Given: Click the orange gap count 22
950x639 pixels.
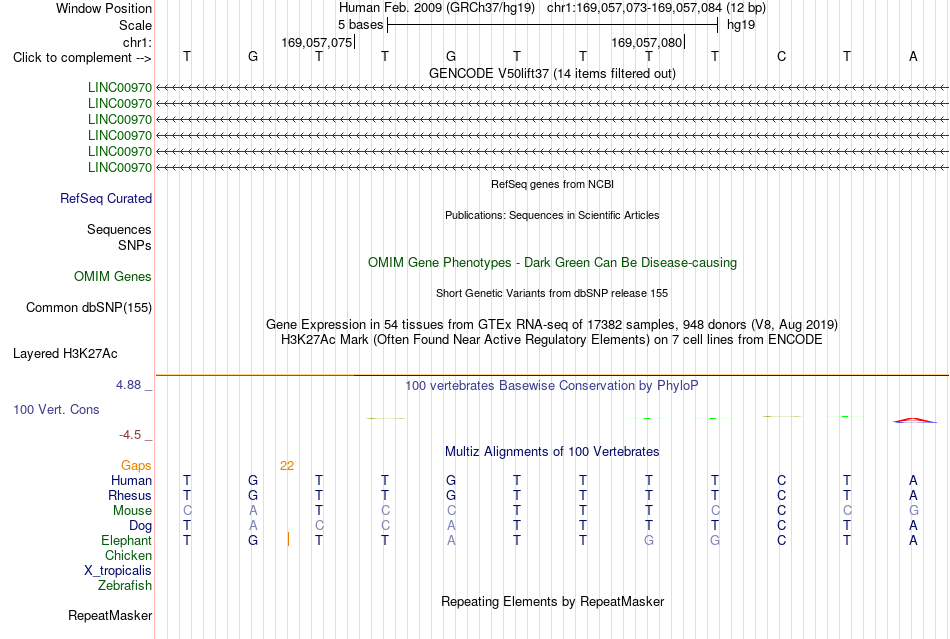Looking at the screenshot, I should [287, 466].
